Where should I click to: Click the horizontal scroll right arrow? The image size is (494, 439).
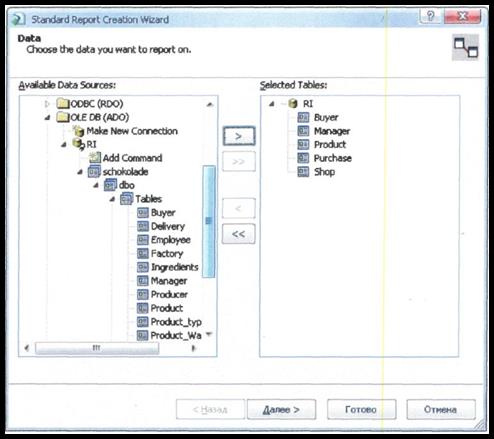193,348
